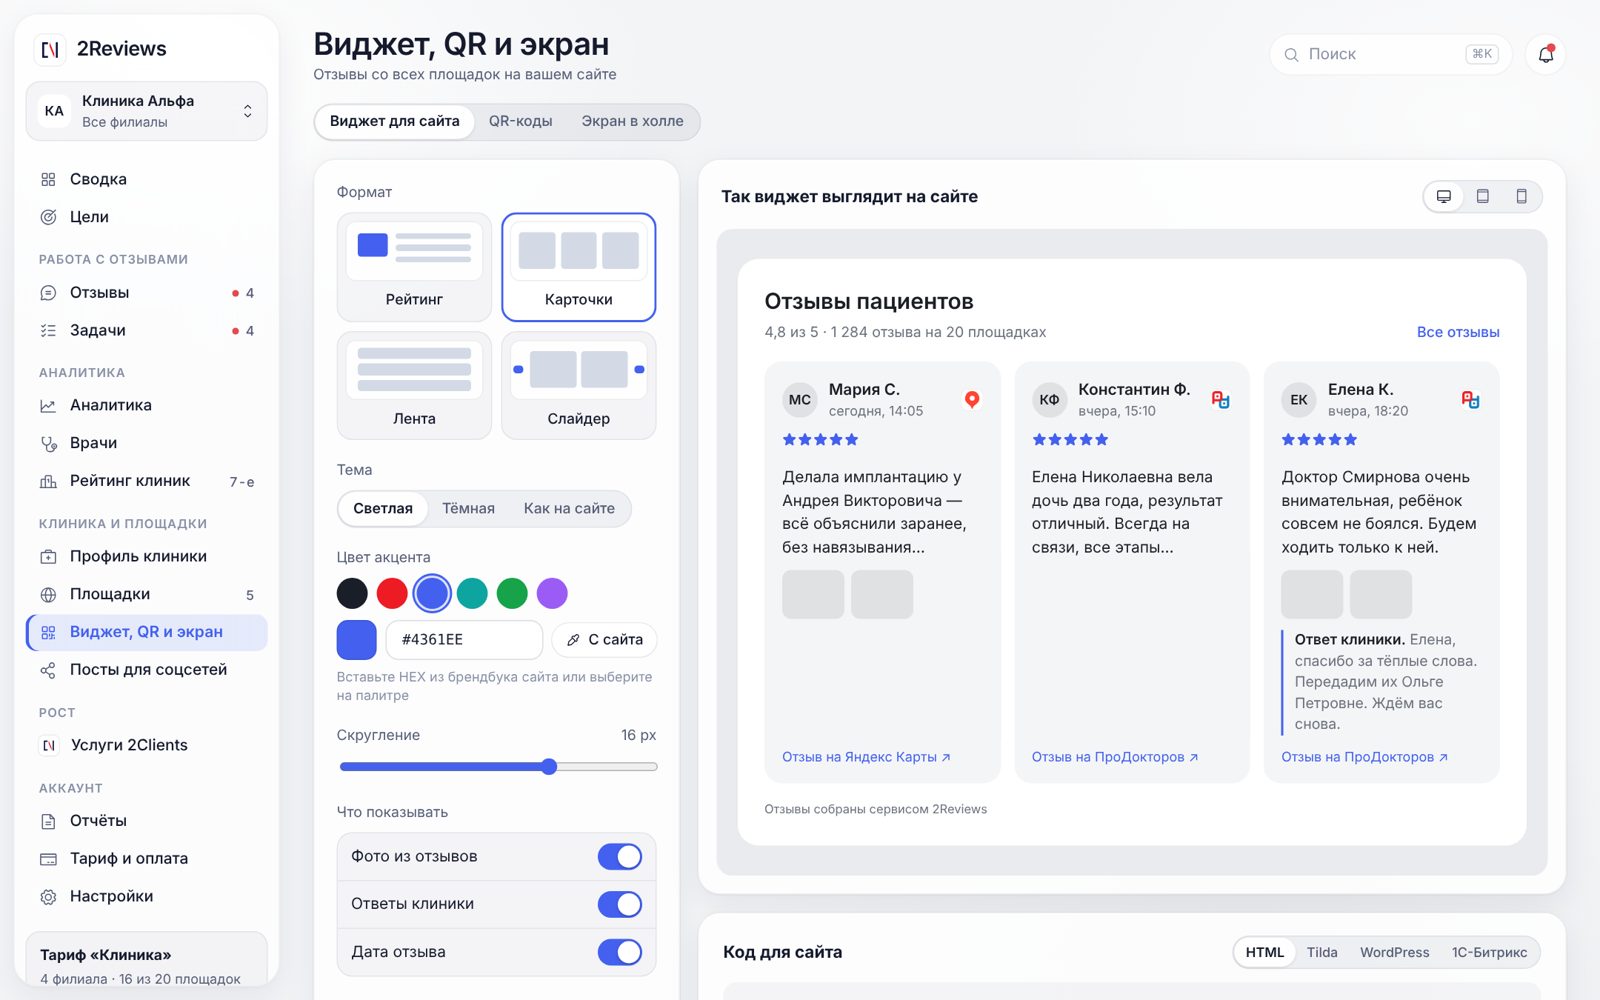Open Задачи list
The width and height of the screenshot is (1600, 1000).
[146, 331]
